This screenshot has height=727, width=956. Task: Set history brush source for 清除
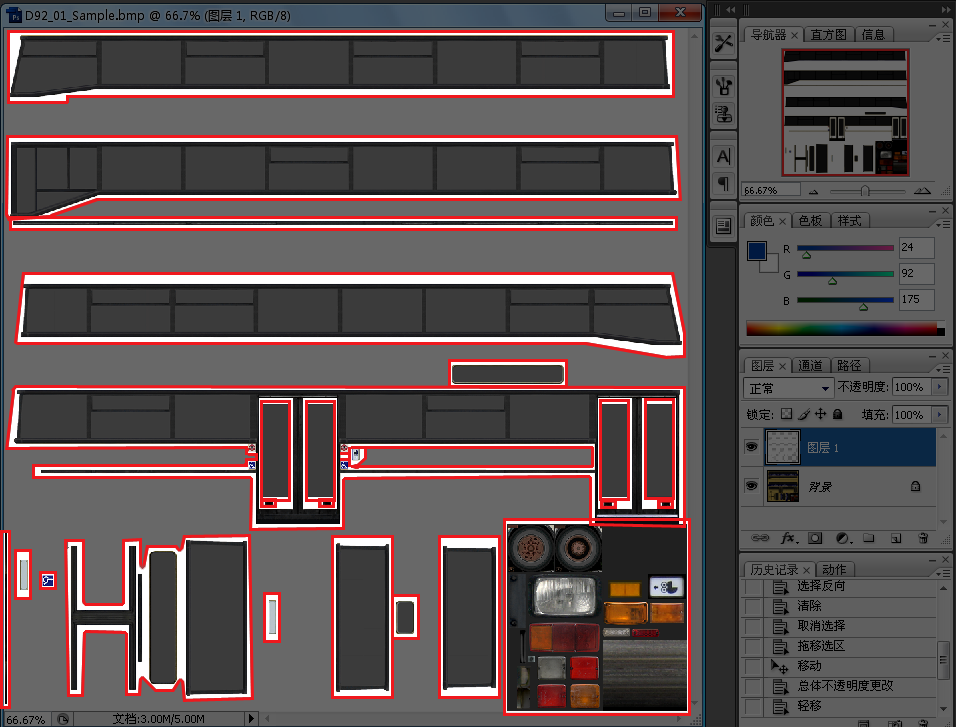[x=753, y=607]
